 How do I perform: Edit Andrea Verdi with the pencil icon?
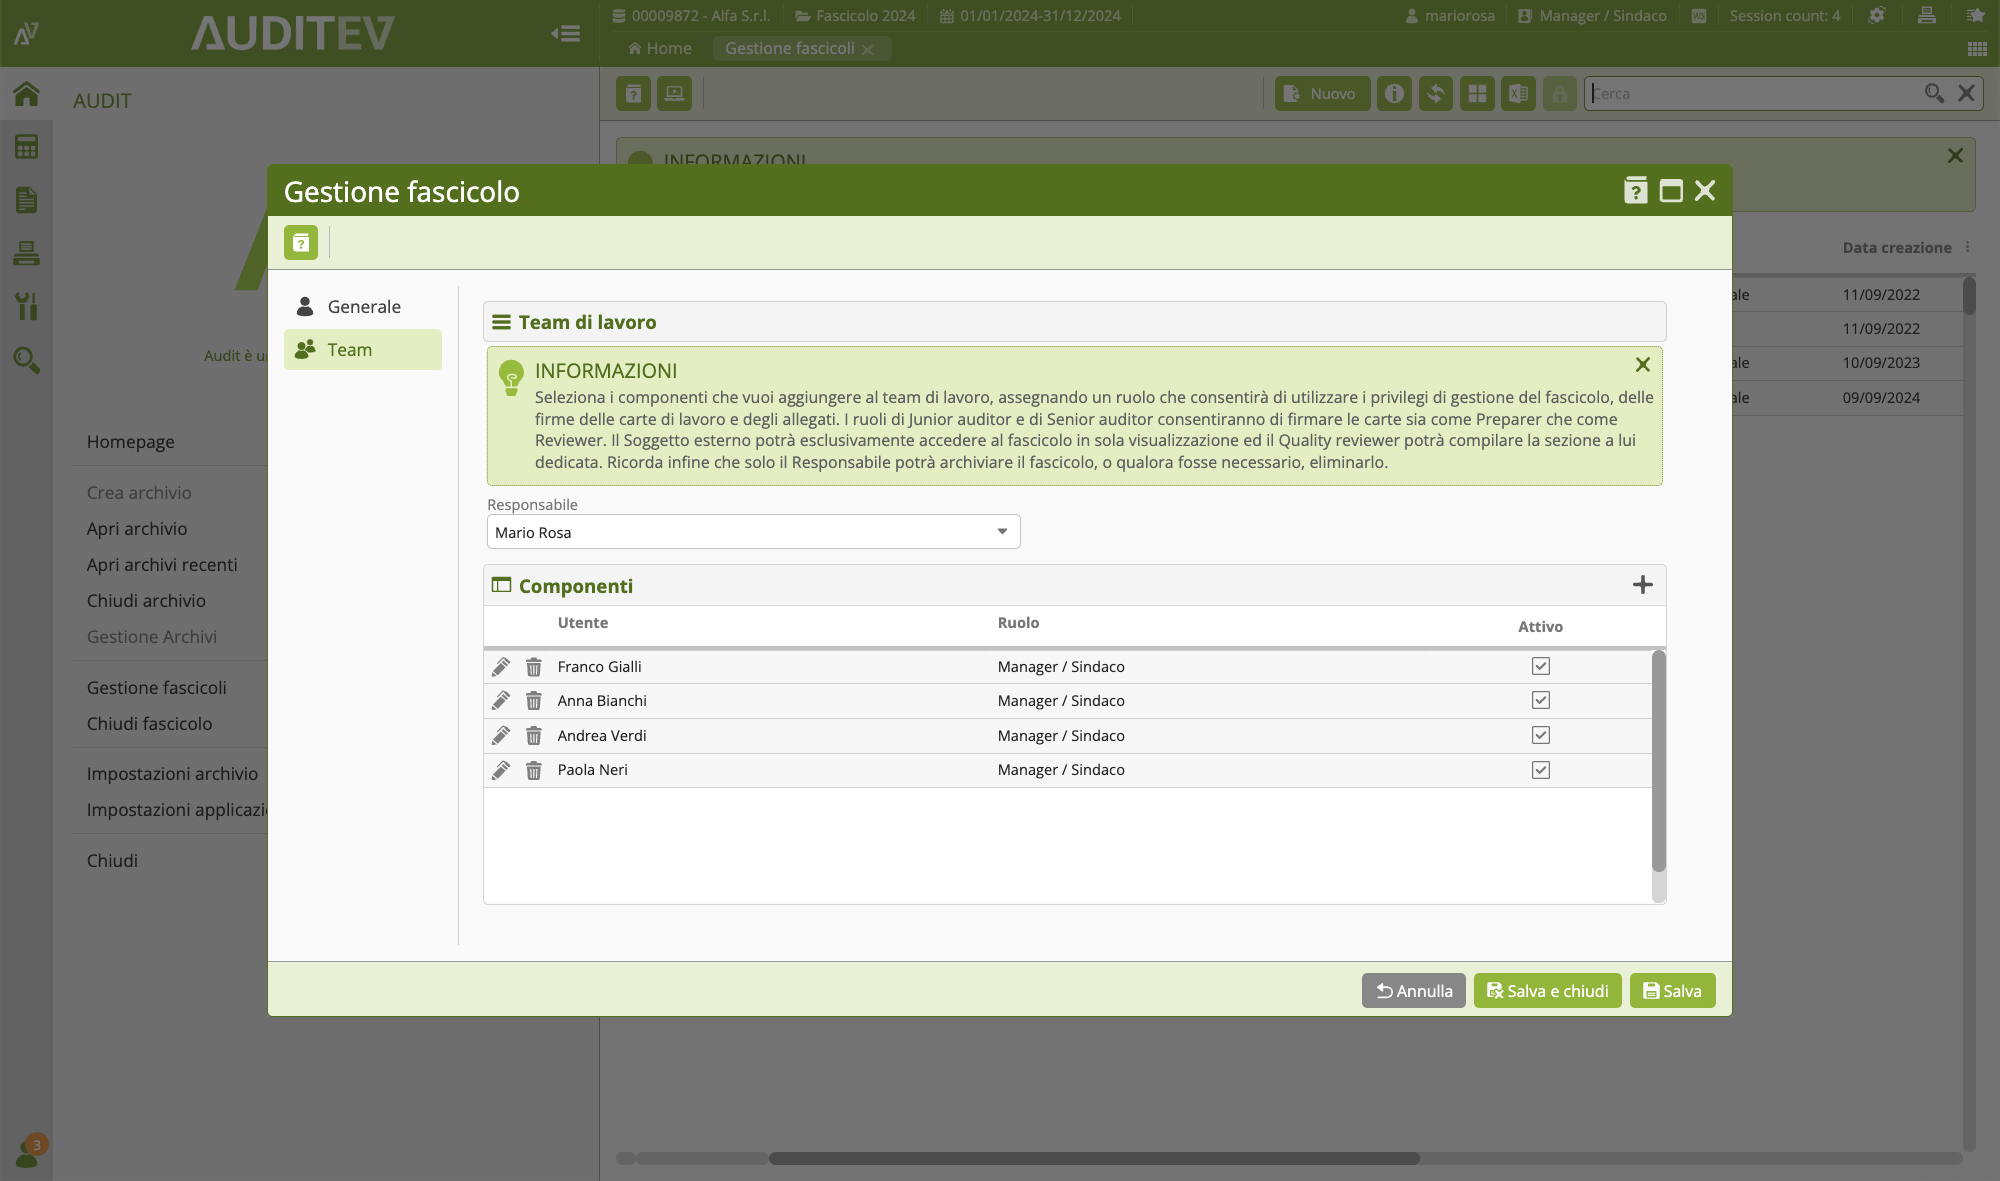pyautogui.click(x=501, y=735)
